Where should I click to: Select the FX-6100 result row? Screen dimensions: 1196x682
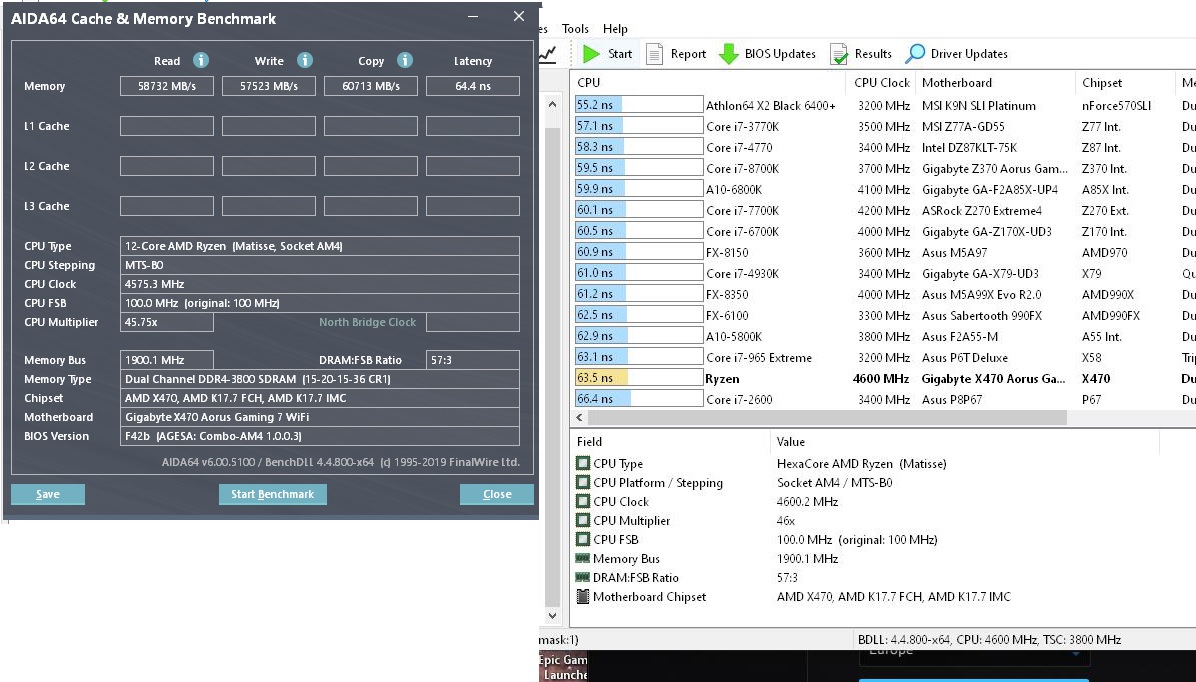883,315
